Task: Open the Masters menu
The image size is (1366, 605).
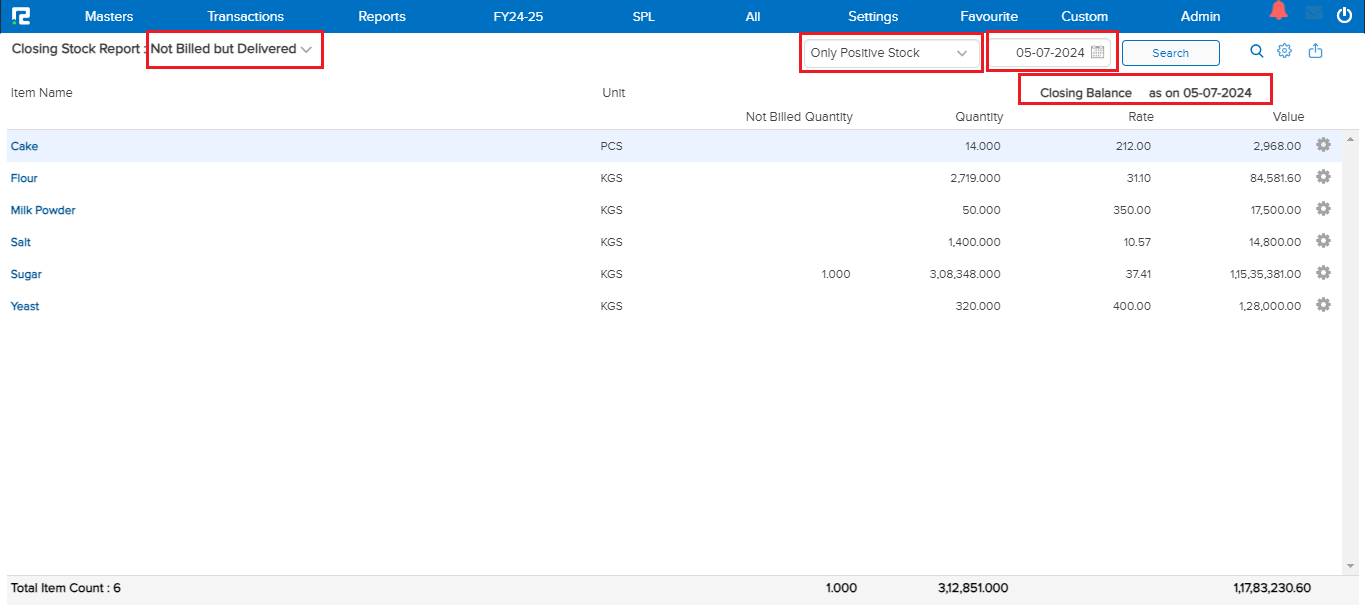Action: coord(109,16)
